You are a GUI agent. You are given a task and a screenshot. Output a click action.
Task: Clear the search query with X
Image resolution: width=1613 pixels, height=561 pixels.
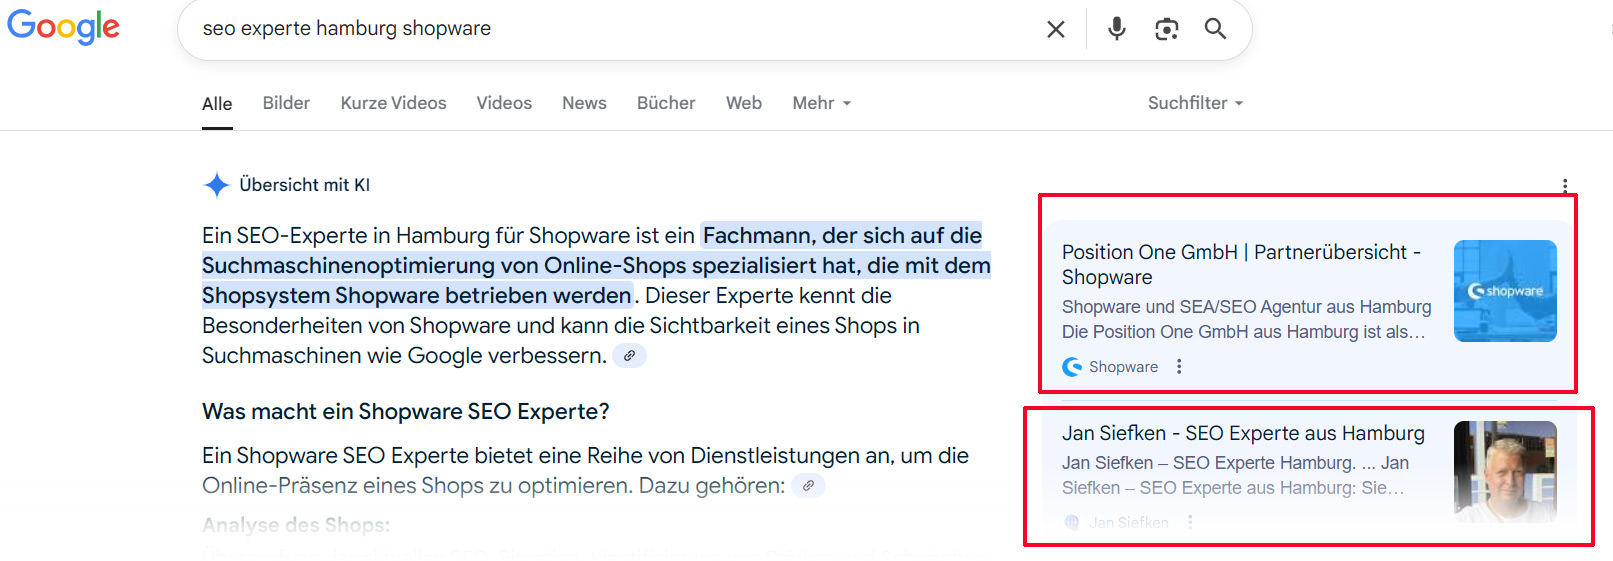1055,29
